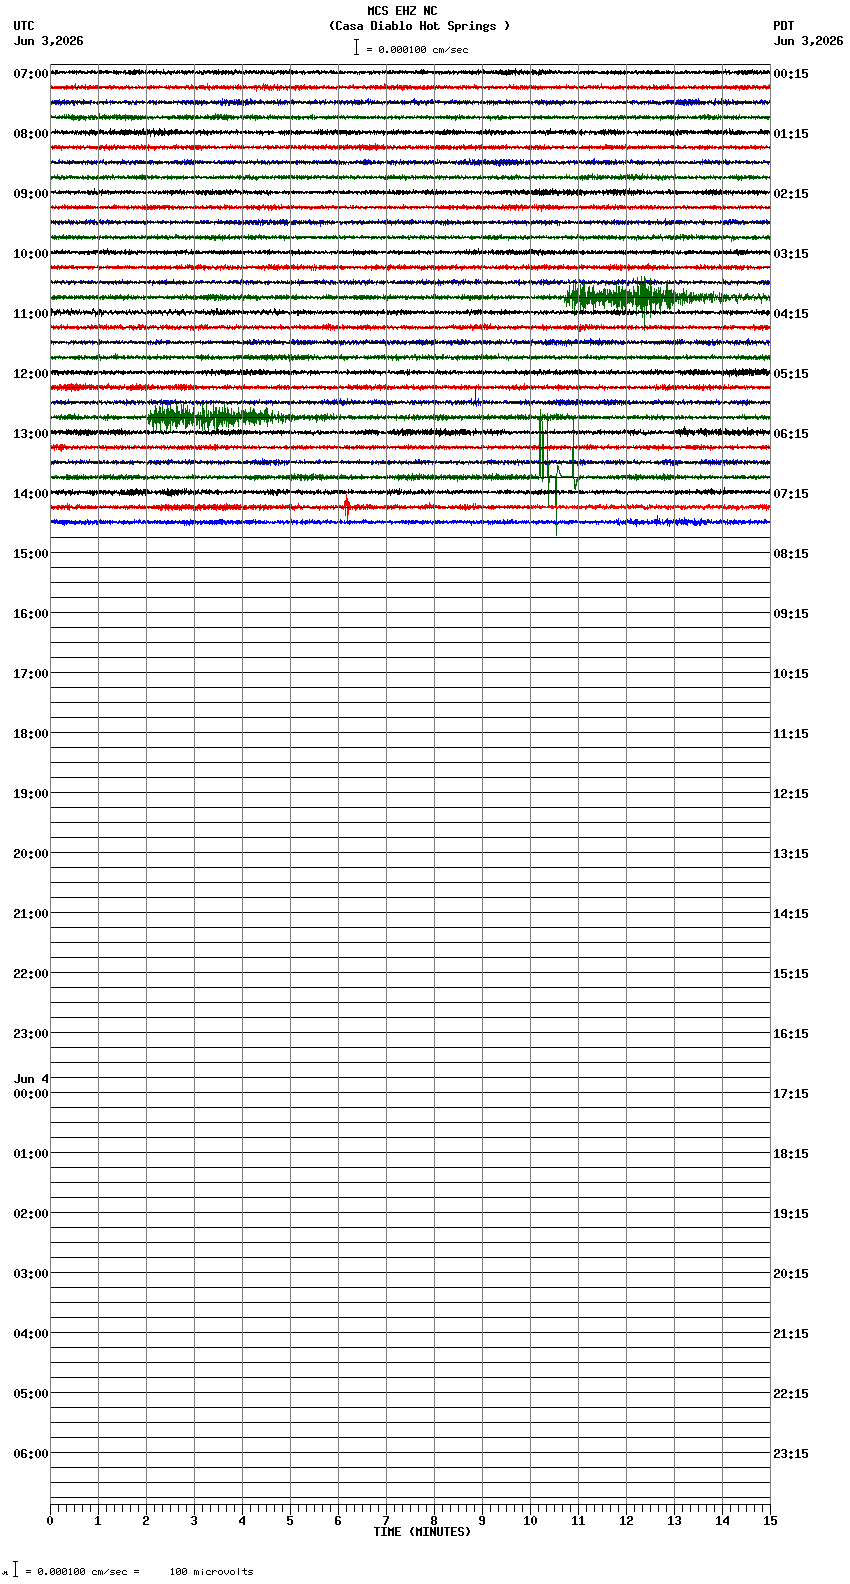
Task: Click the 06:00 UTC time label
Action: [31, 1454]
